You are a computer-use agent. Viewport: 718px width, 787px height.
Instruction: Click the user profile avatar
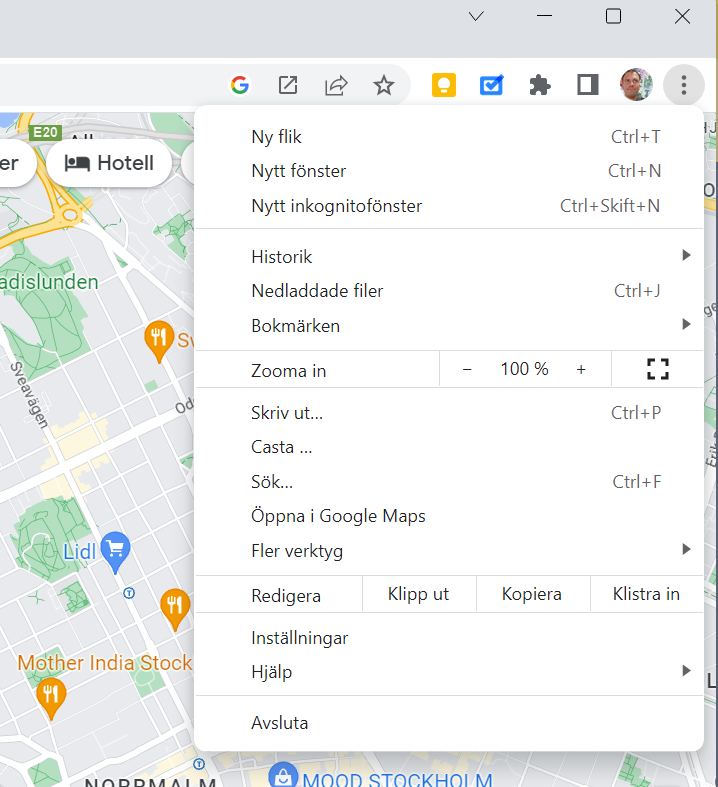[636, 86]
